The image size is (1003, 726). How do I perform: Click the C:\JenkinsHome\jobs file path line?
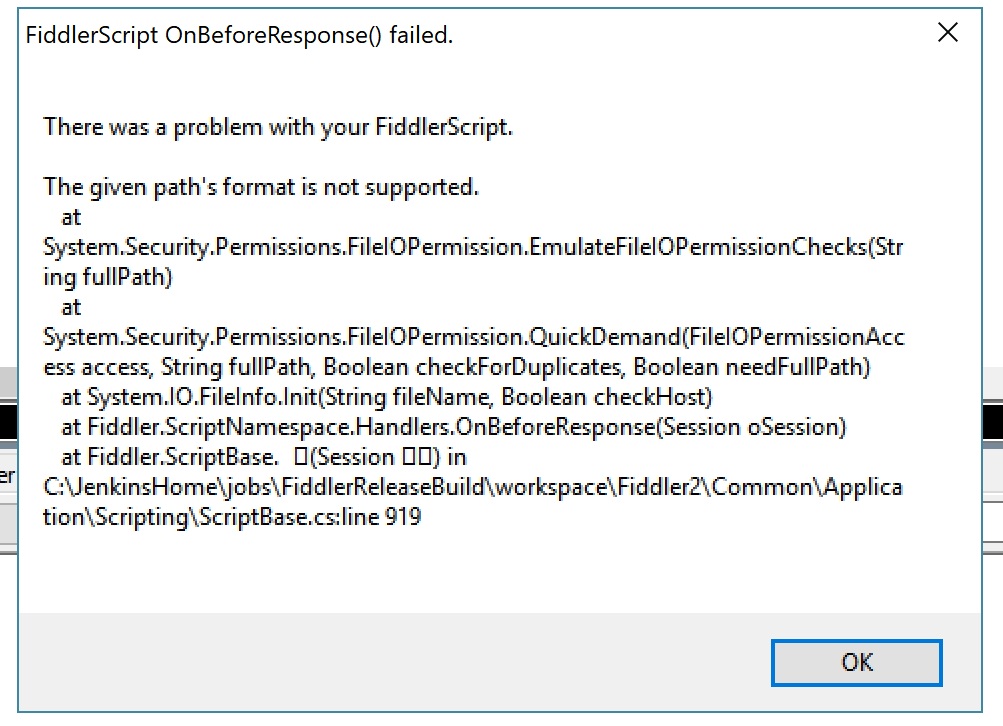tap(472, 487)
